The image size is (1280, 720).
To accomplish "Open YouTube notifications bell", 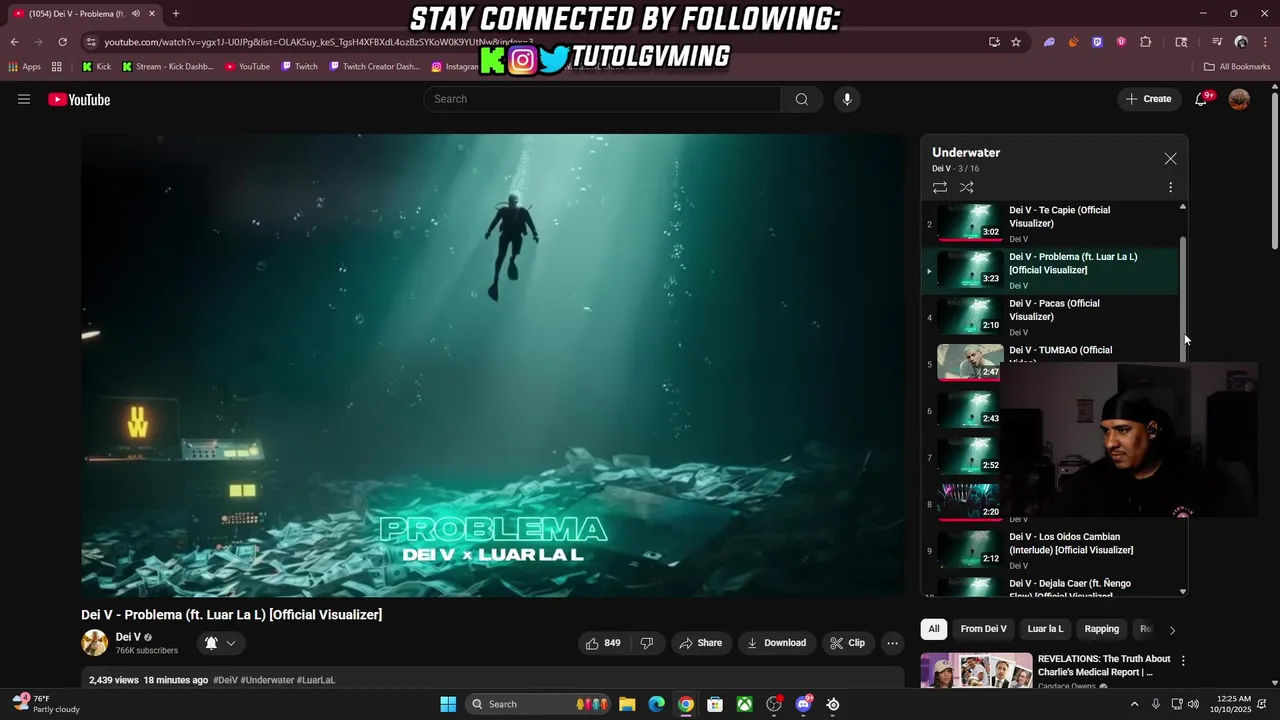I will point(1201,99).
